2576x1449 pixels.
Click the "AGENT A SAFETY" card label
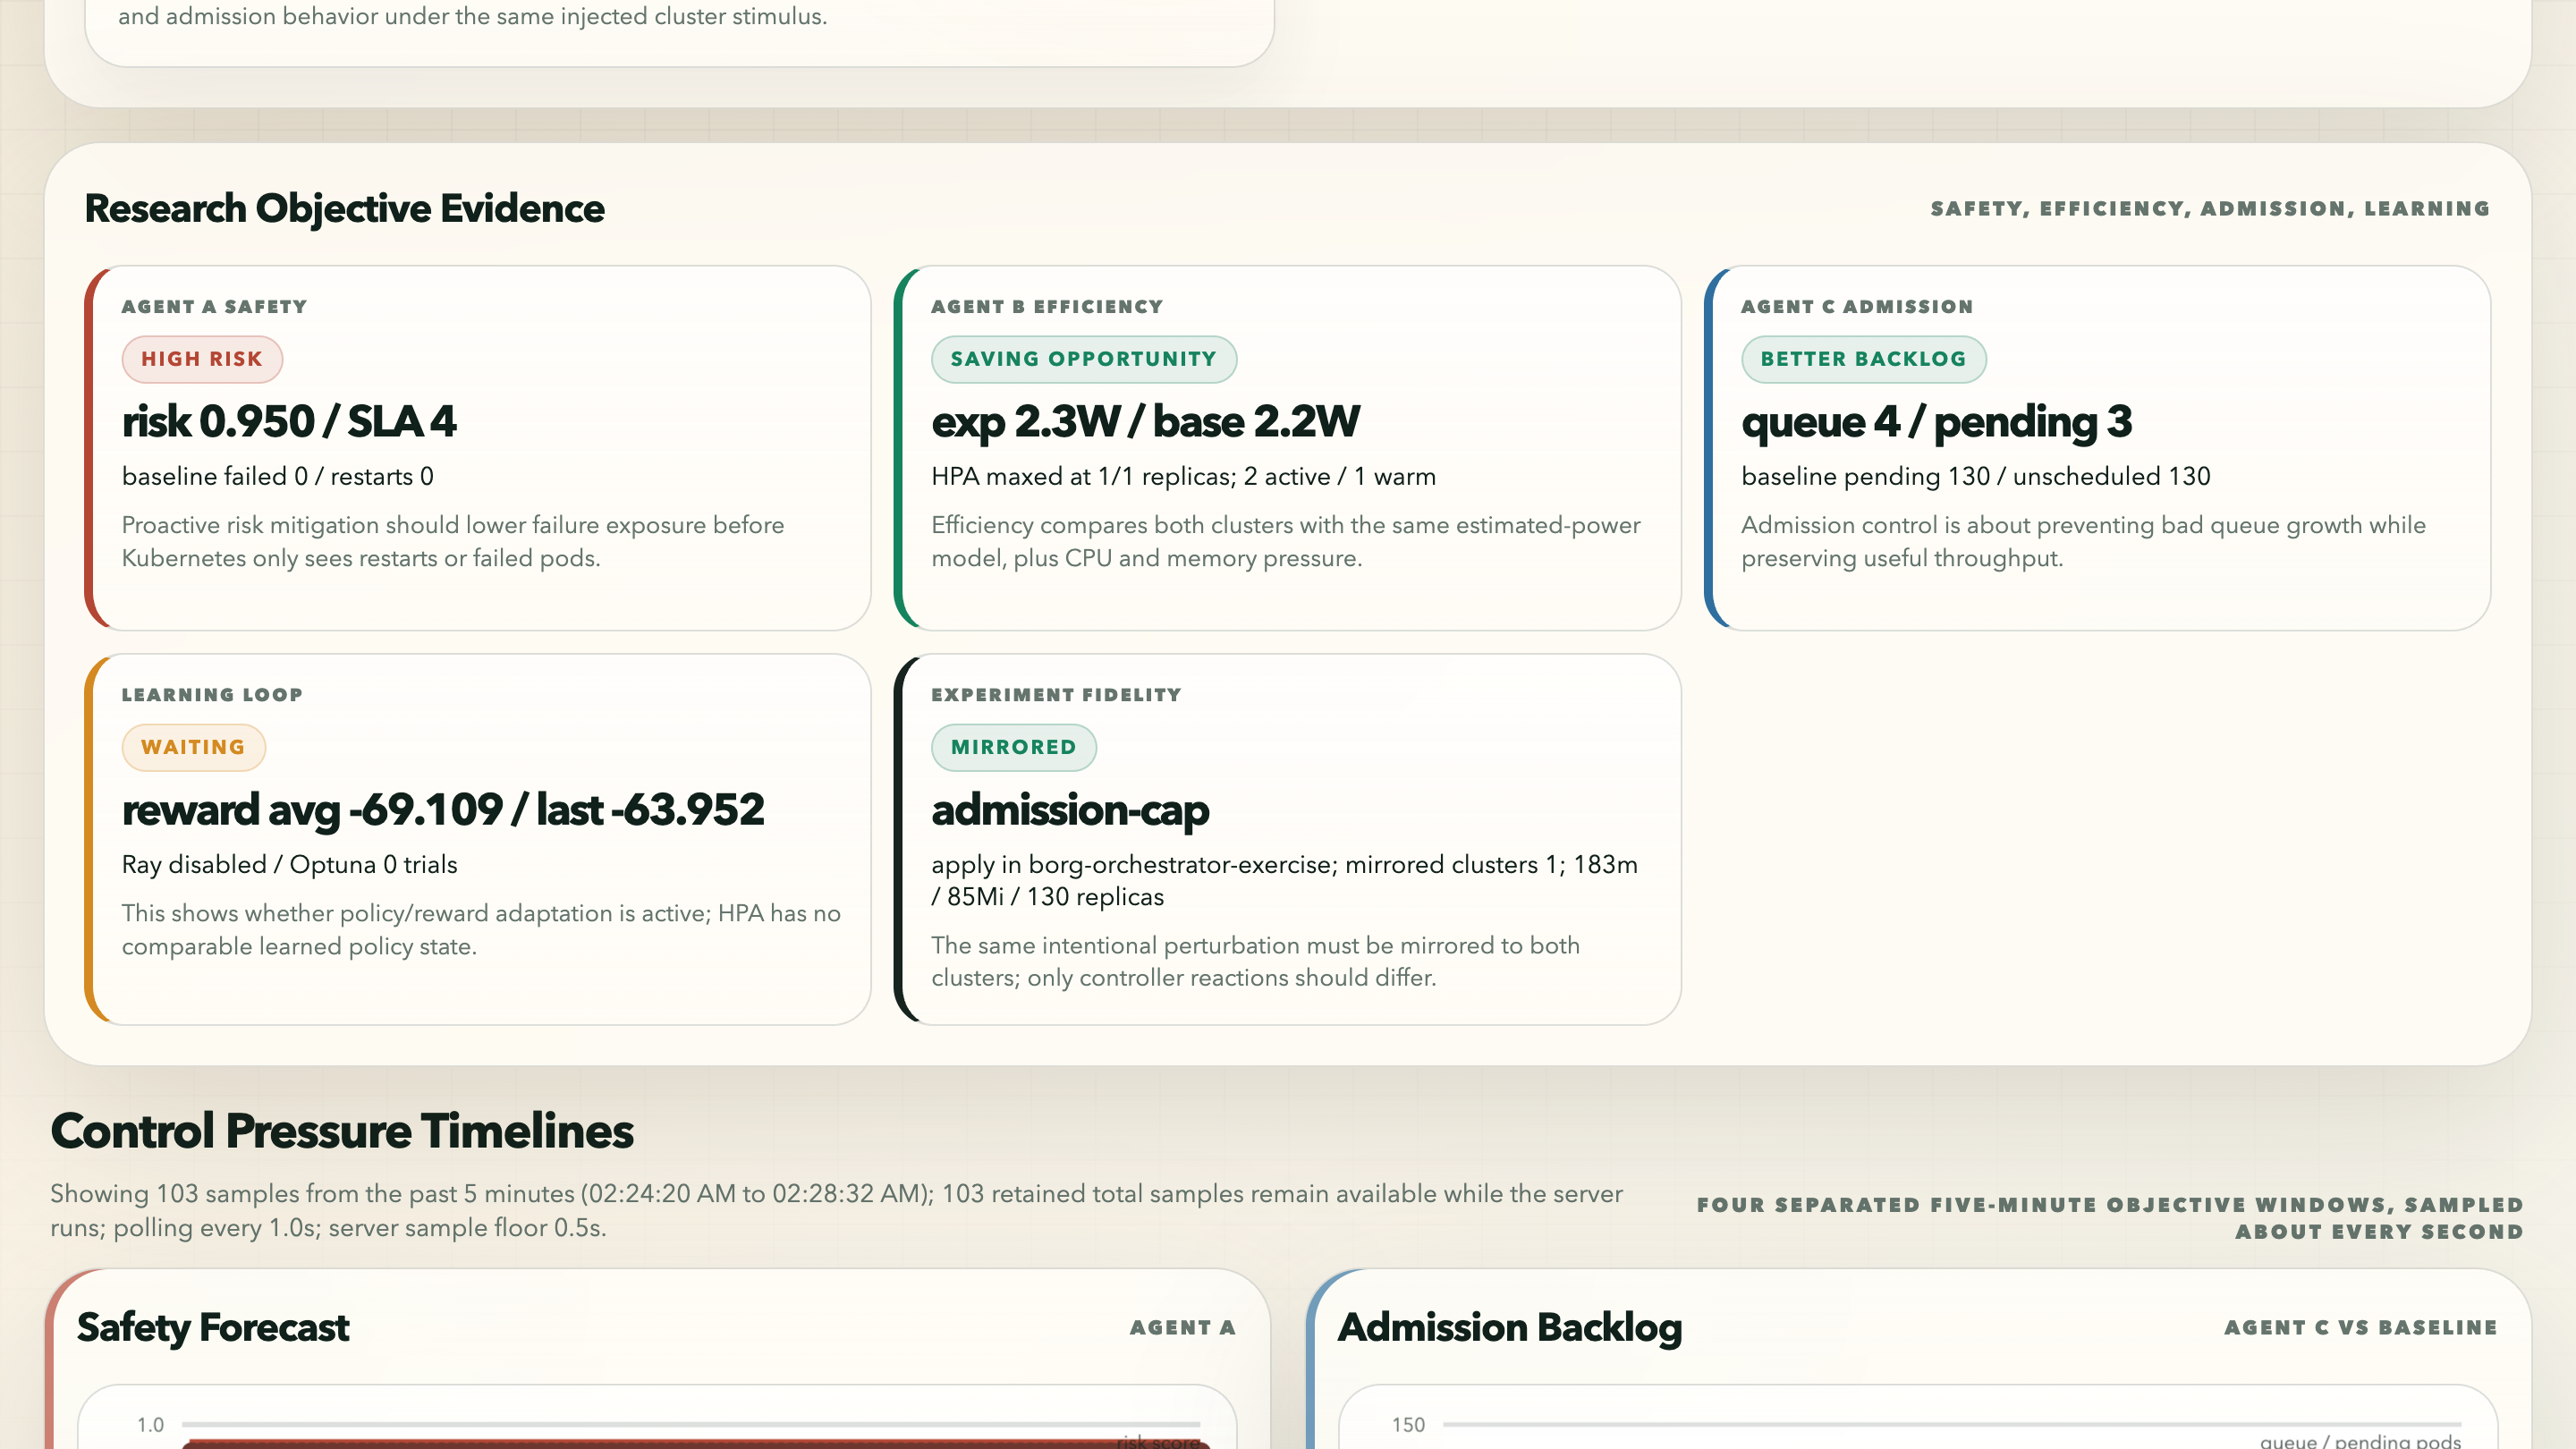pyautogui.click(x=214, y=307)
